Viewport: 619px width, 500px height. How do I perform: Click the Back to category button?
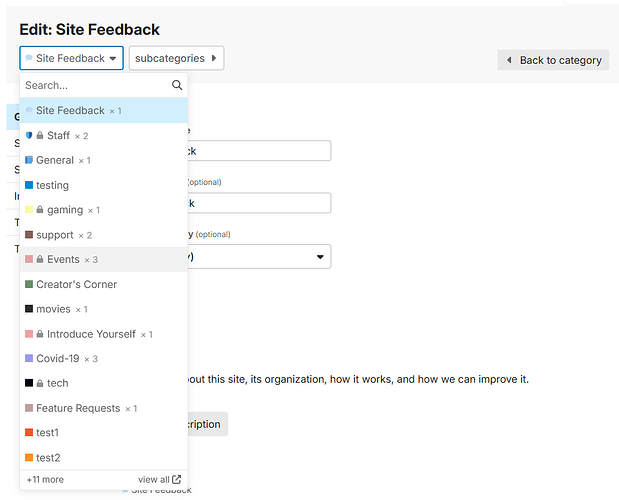(x=553, y=60)
